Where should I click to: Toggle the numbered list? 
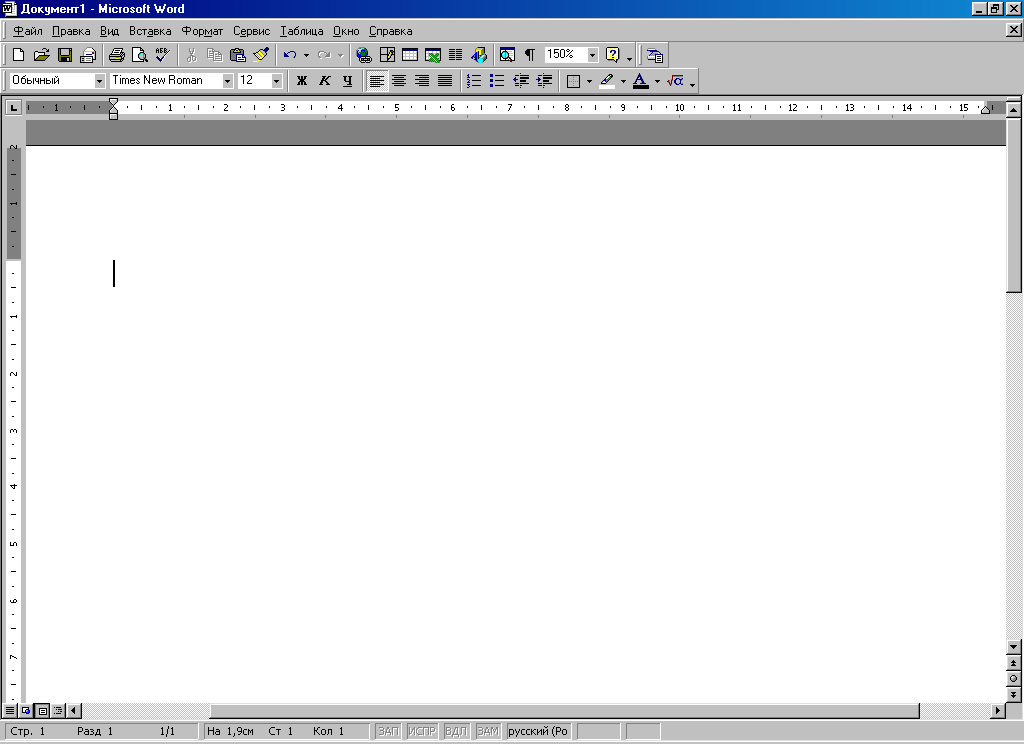[x=474, y=80]
